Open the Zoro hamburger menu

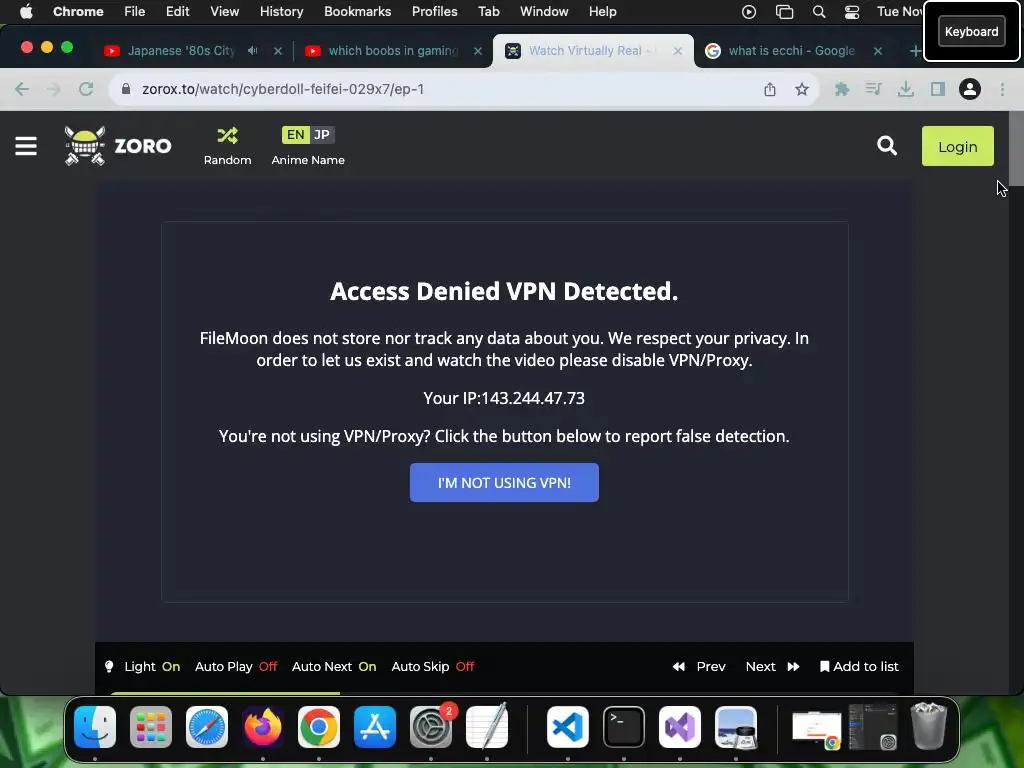pos(26,146)
